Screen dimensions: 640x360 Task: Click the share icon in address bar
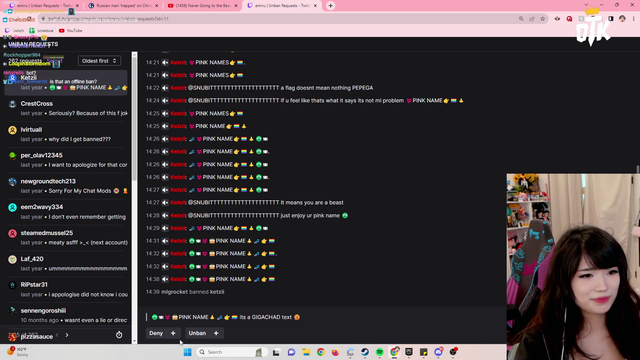[x=532, y=19]
